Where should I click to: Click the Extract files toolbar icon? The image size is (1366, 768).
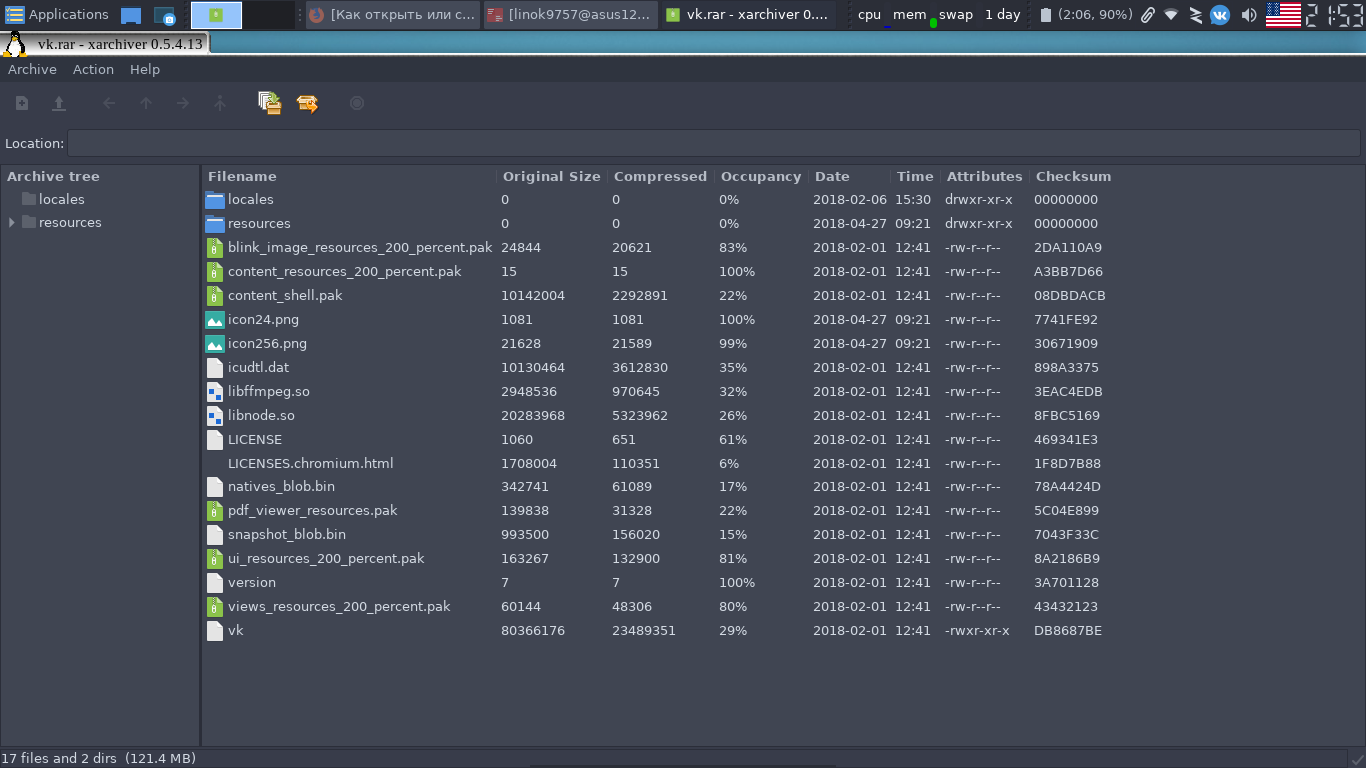[x=307, y=103]
